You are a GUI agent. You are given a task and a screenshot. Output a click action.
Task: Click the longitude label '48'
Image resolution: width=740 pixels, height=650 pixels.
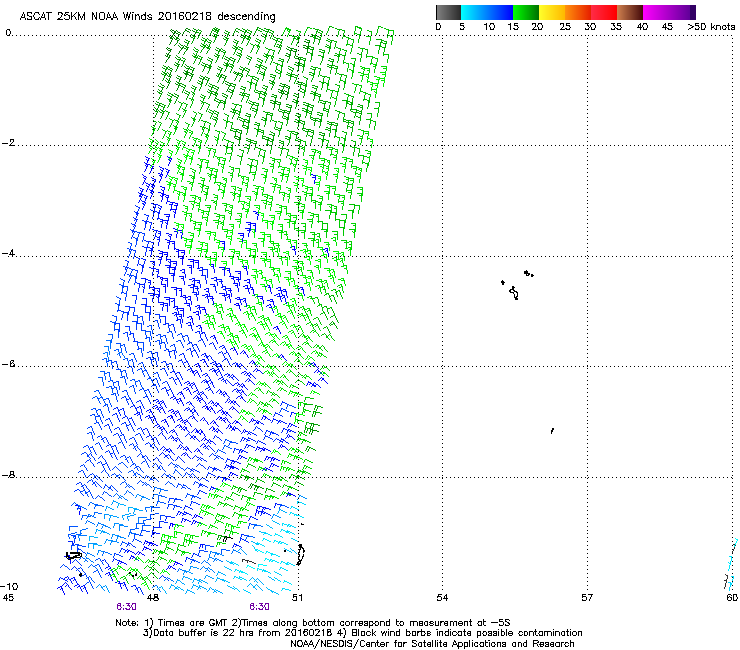[x=153, y=598]
